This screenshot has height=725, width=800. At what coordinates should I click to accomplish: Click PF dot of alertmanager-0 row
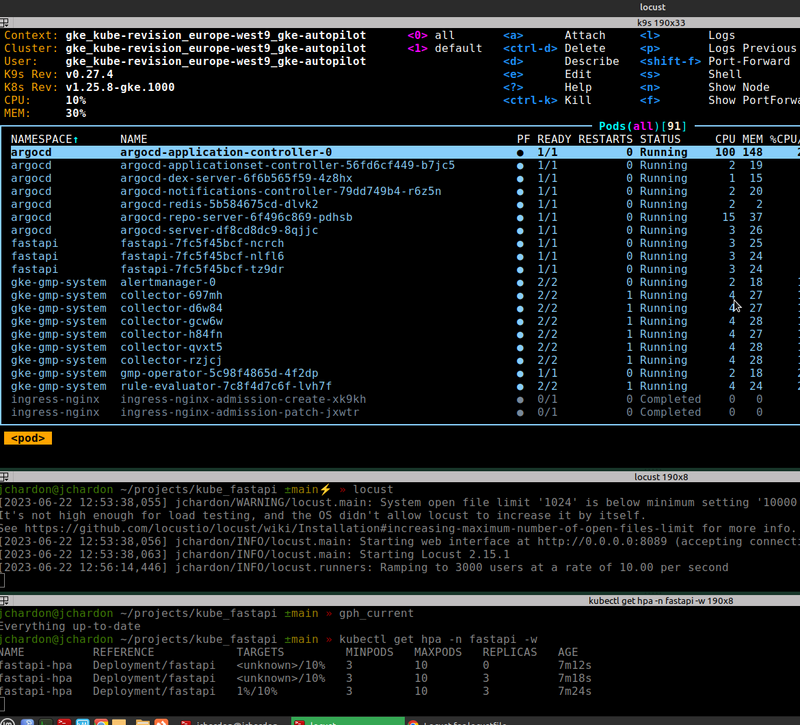click(520, 283)
